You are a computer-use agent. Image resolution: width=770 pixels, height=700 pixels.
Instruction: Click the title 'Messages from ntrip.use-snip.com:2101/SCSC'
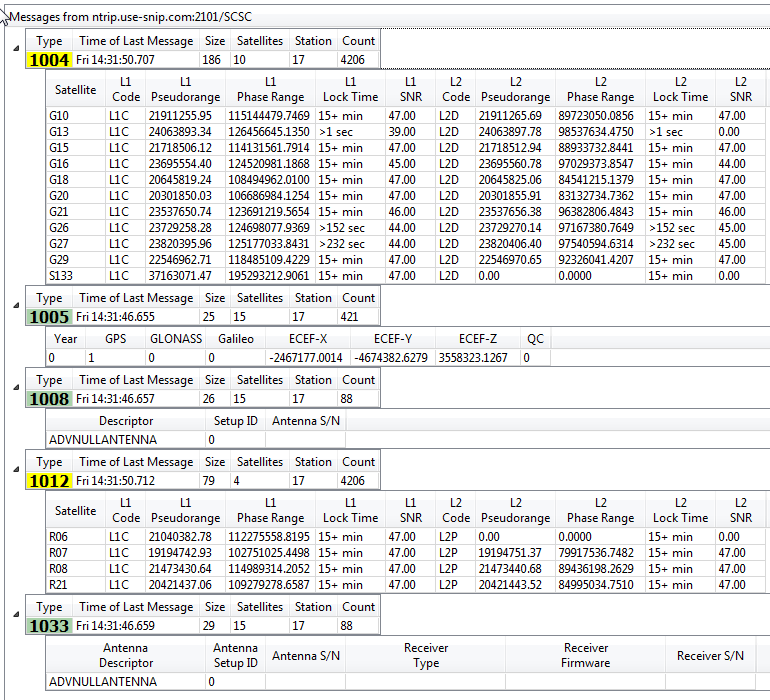coord(131,17)
